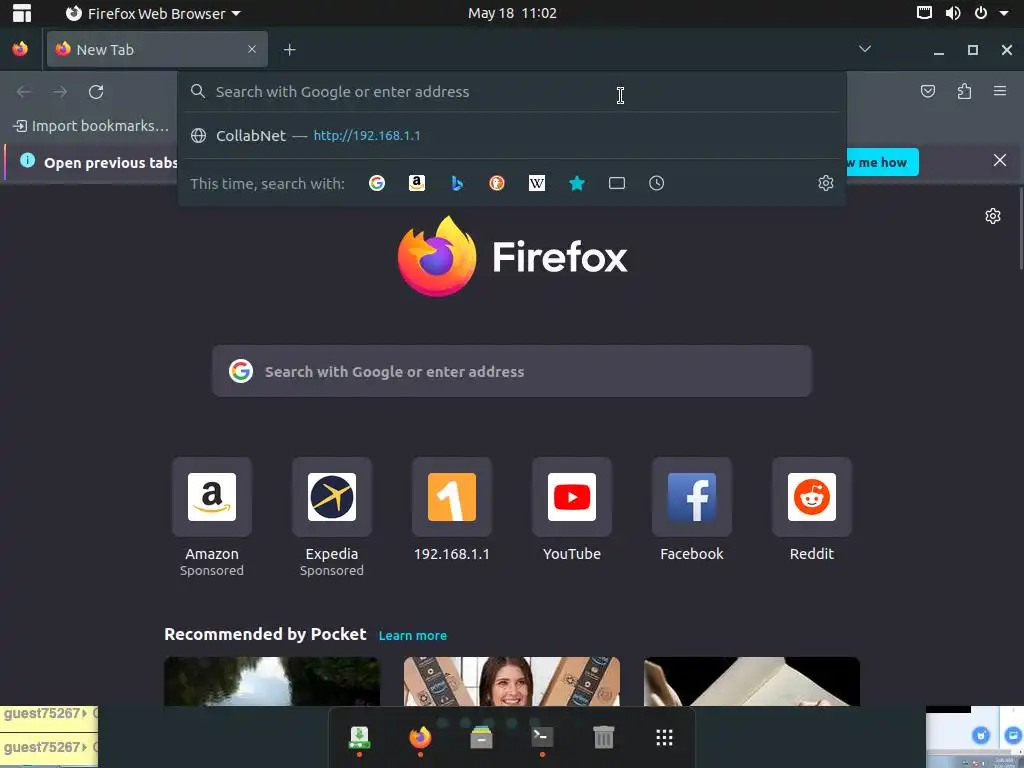Click Learn more link next to Pocket
Screen dimensions: 1024x768
point(413,635)
